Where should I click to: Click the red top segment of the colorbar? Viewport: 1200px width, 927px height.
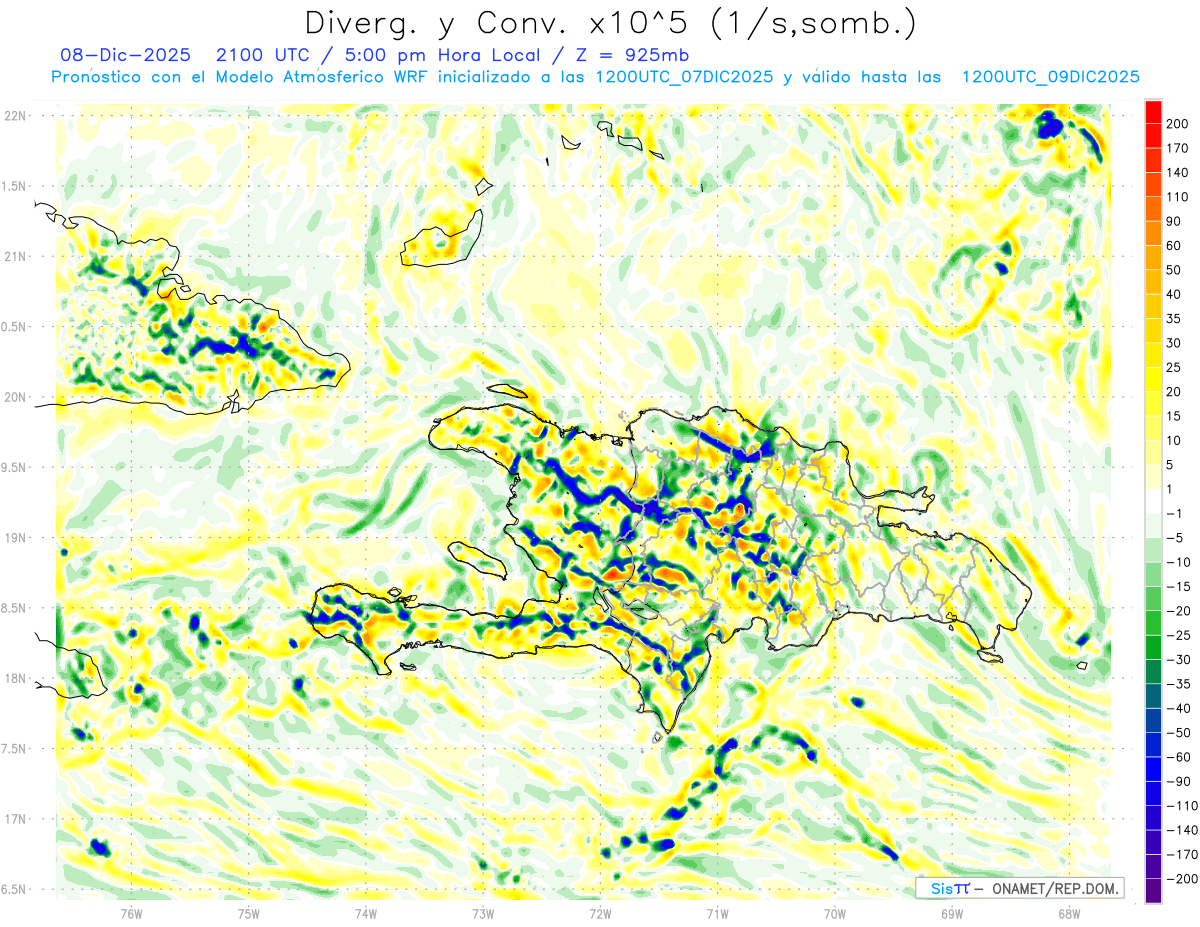(x=1153, y=110)
